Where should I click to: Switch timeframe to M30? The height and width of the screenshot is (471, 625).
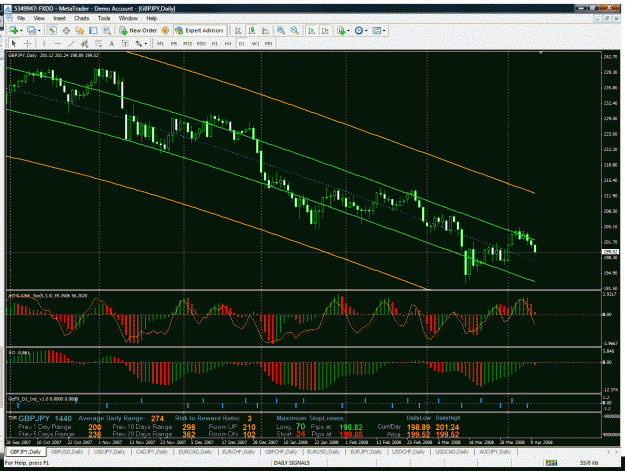201,44
